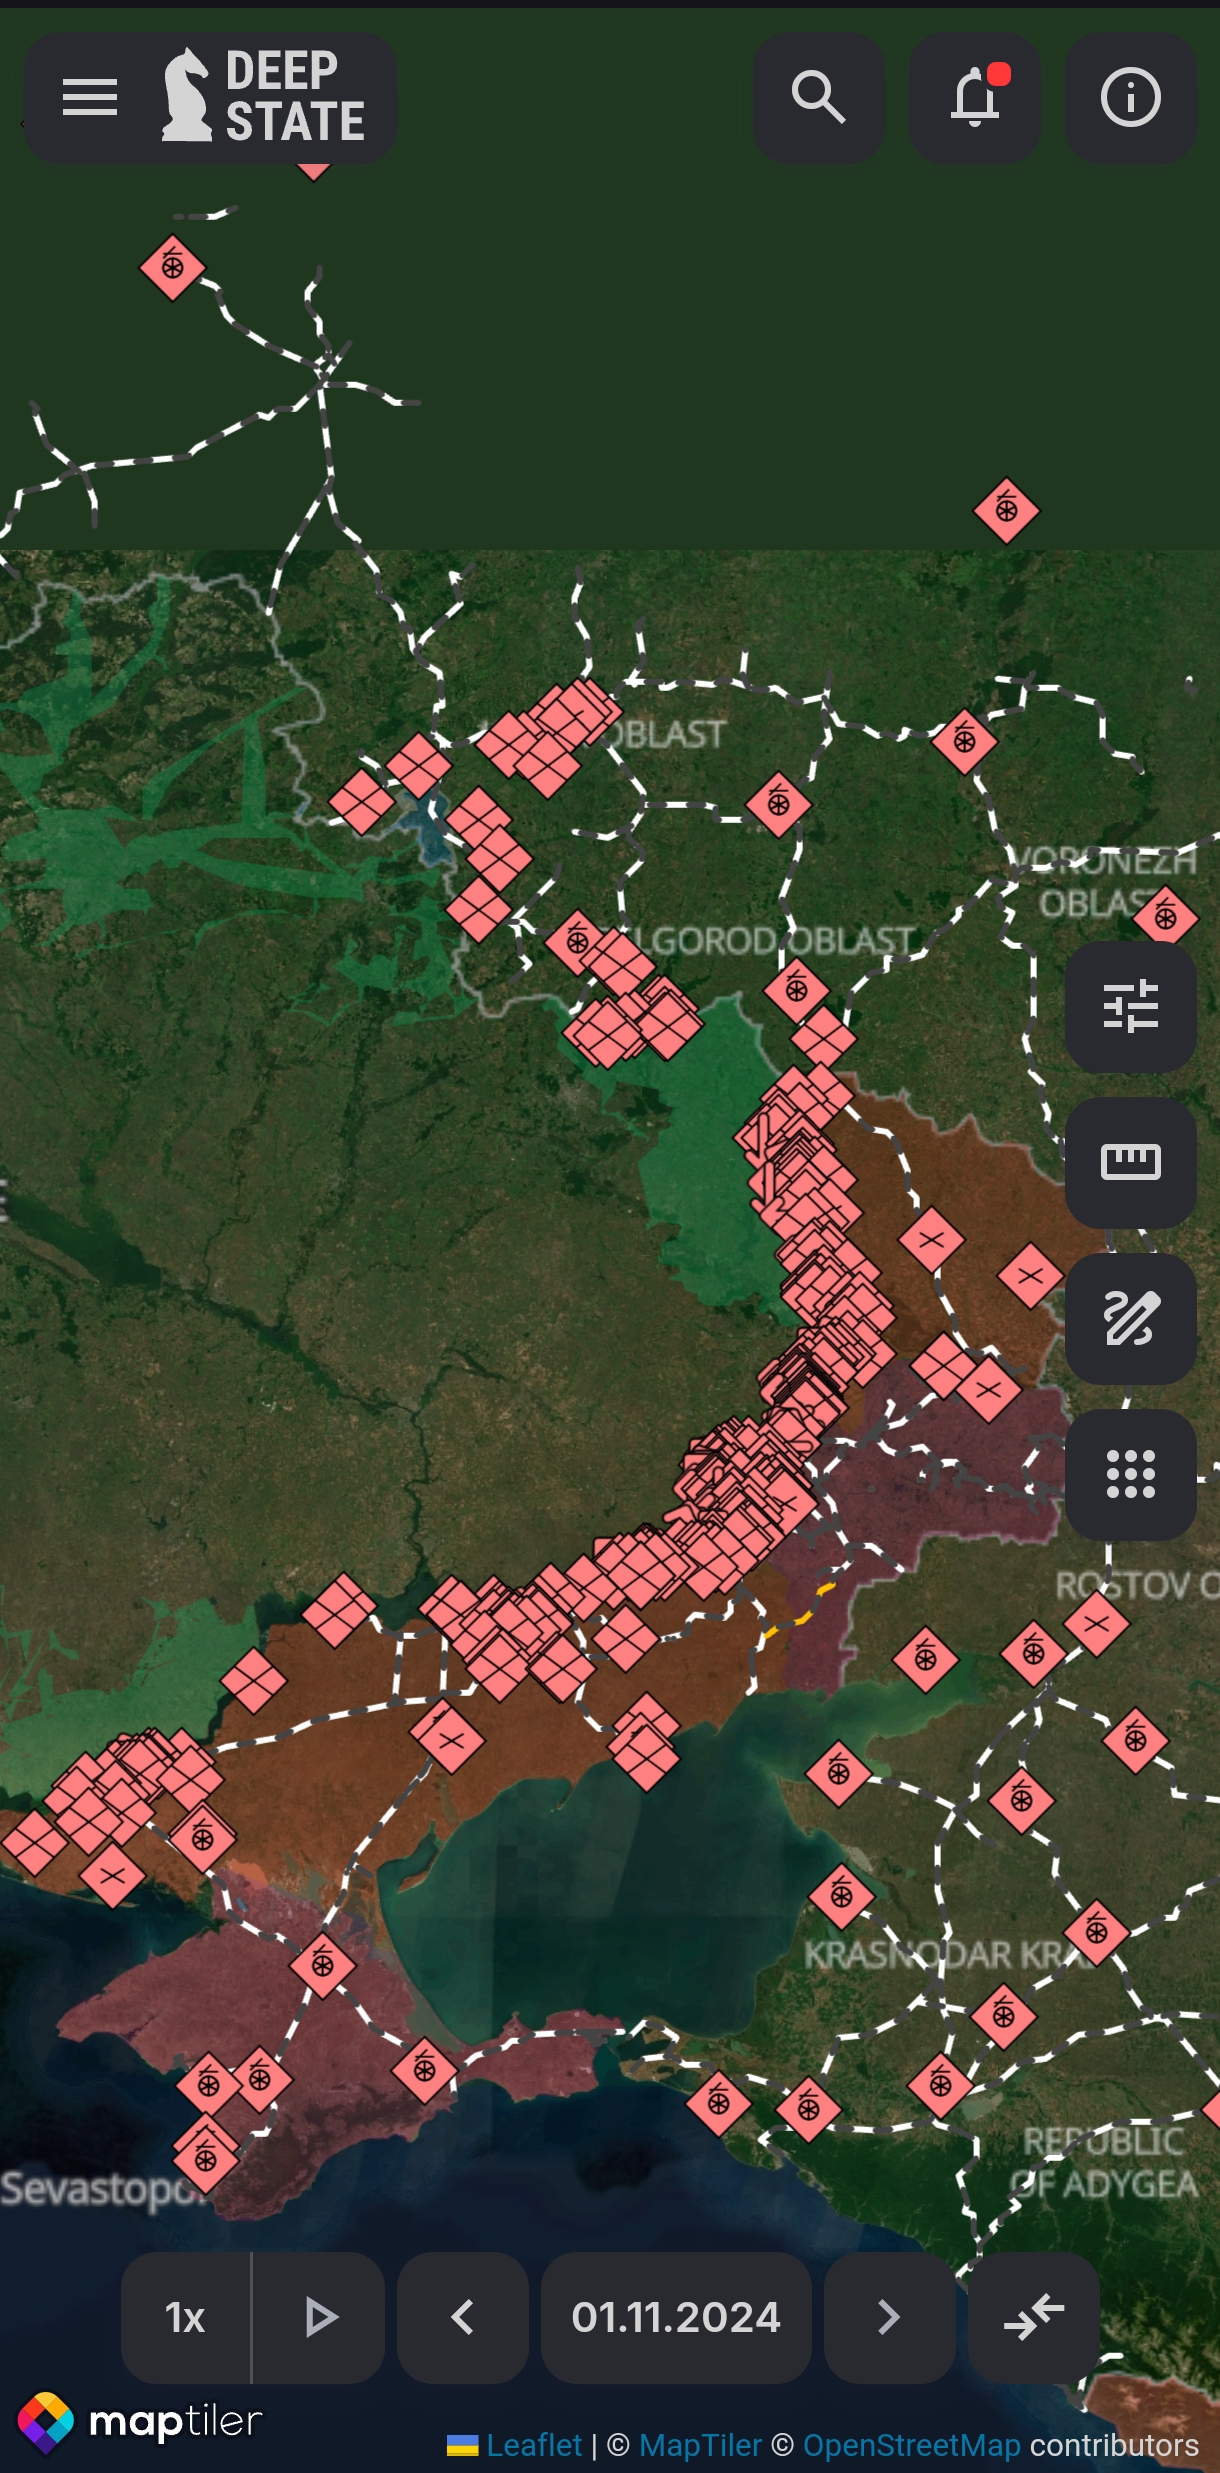Open the notifications bell
The image size is (1220, 2473).
click(975, 98)
